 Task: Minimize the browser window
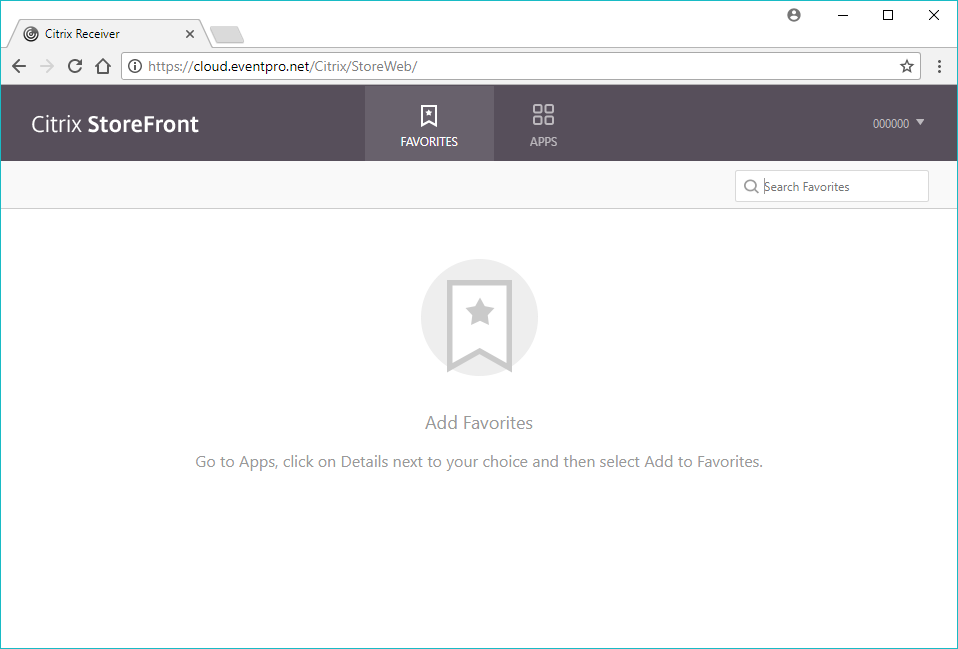click(x=843, y=15)
